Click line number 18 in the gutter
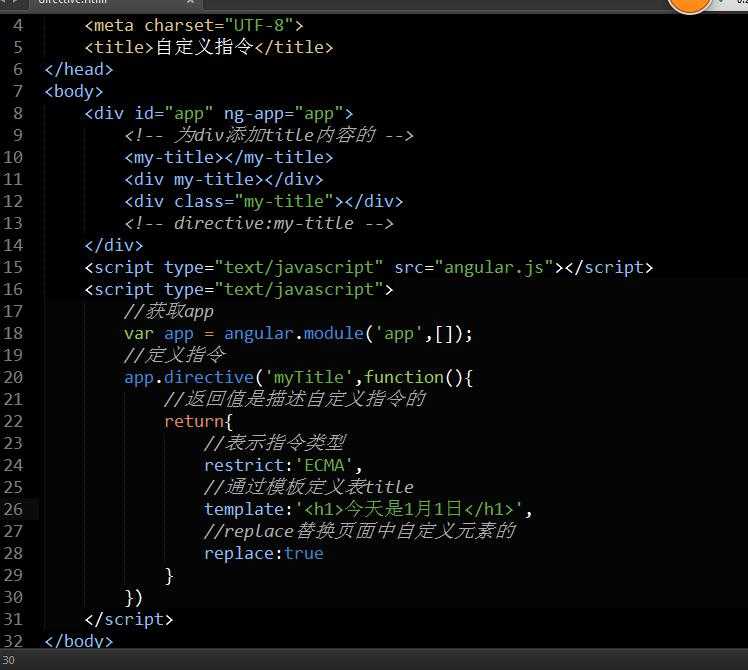Image resolution: width=748 pixels, height=670 pixels. 13,333
